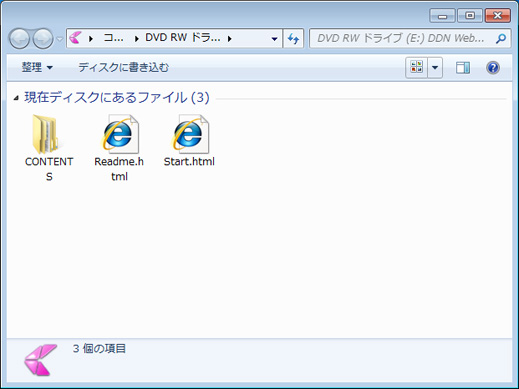Open the 整理 menu

[x=37, y=68]
